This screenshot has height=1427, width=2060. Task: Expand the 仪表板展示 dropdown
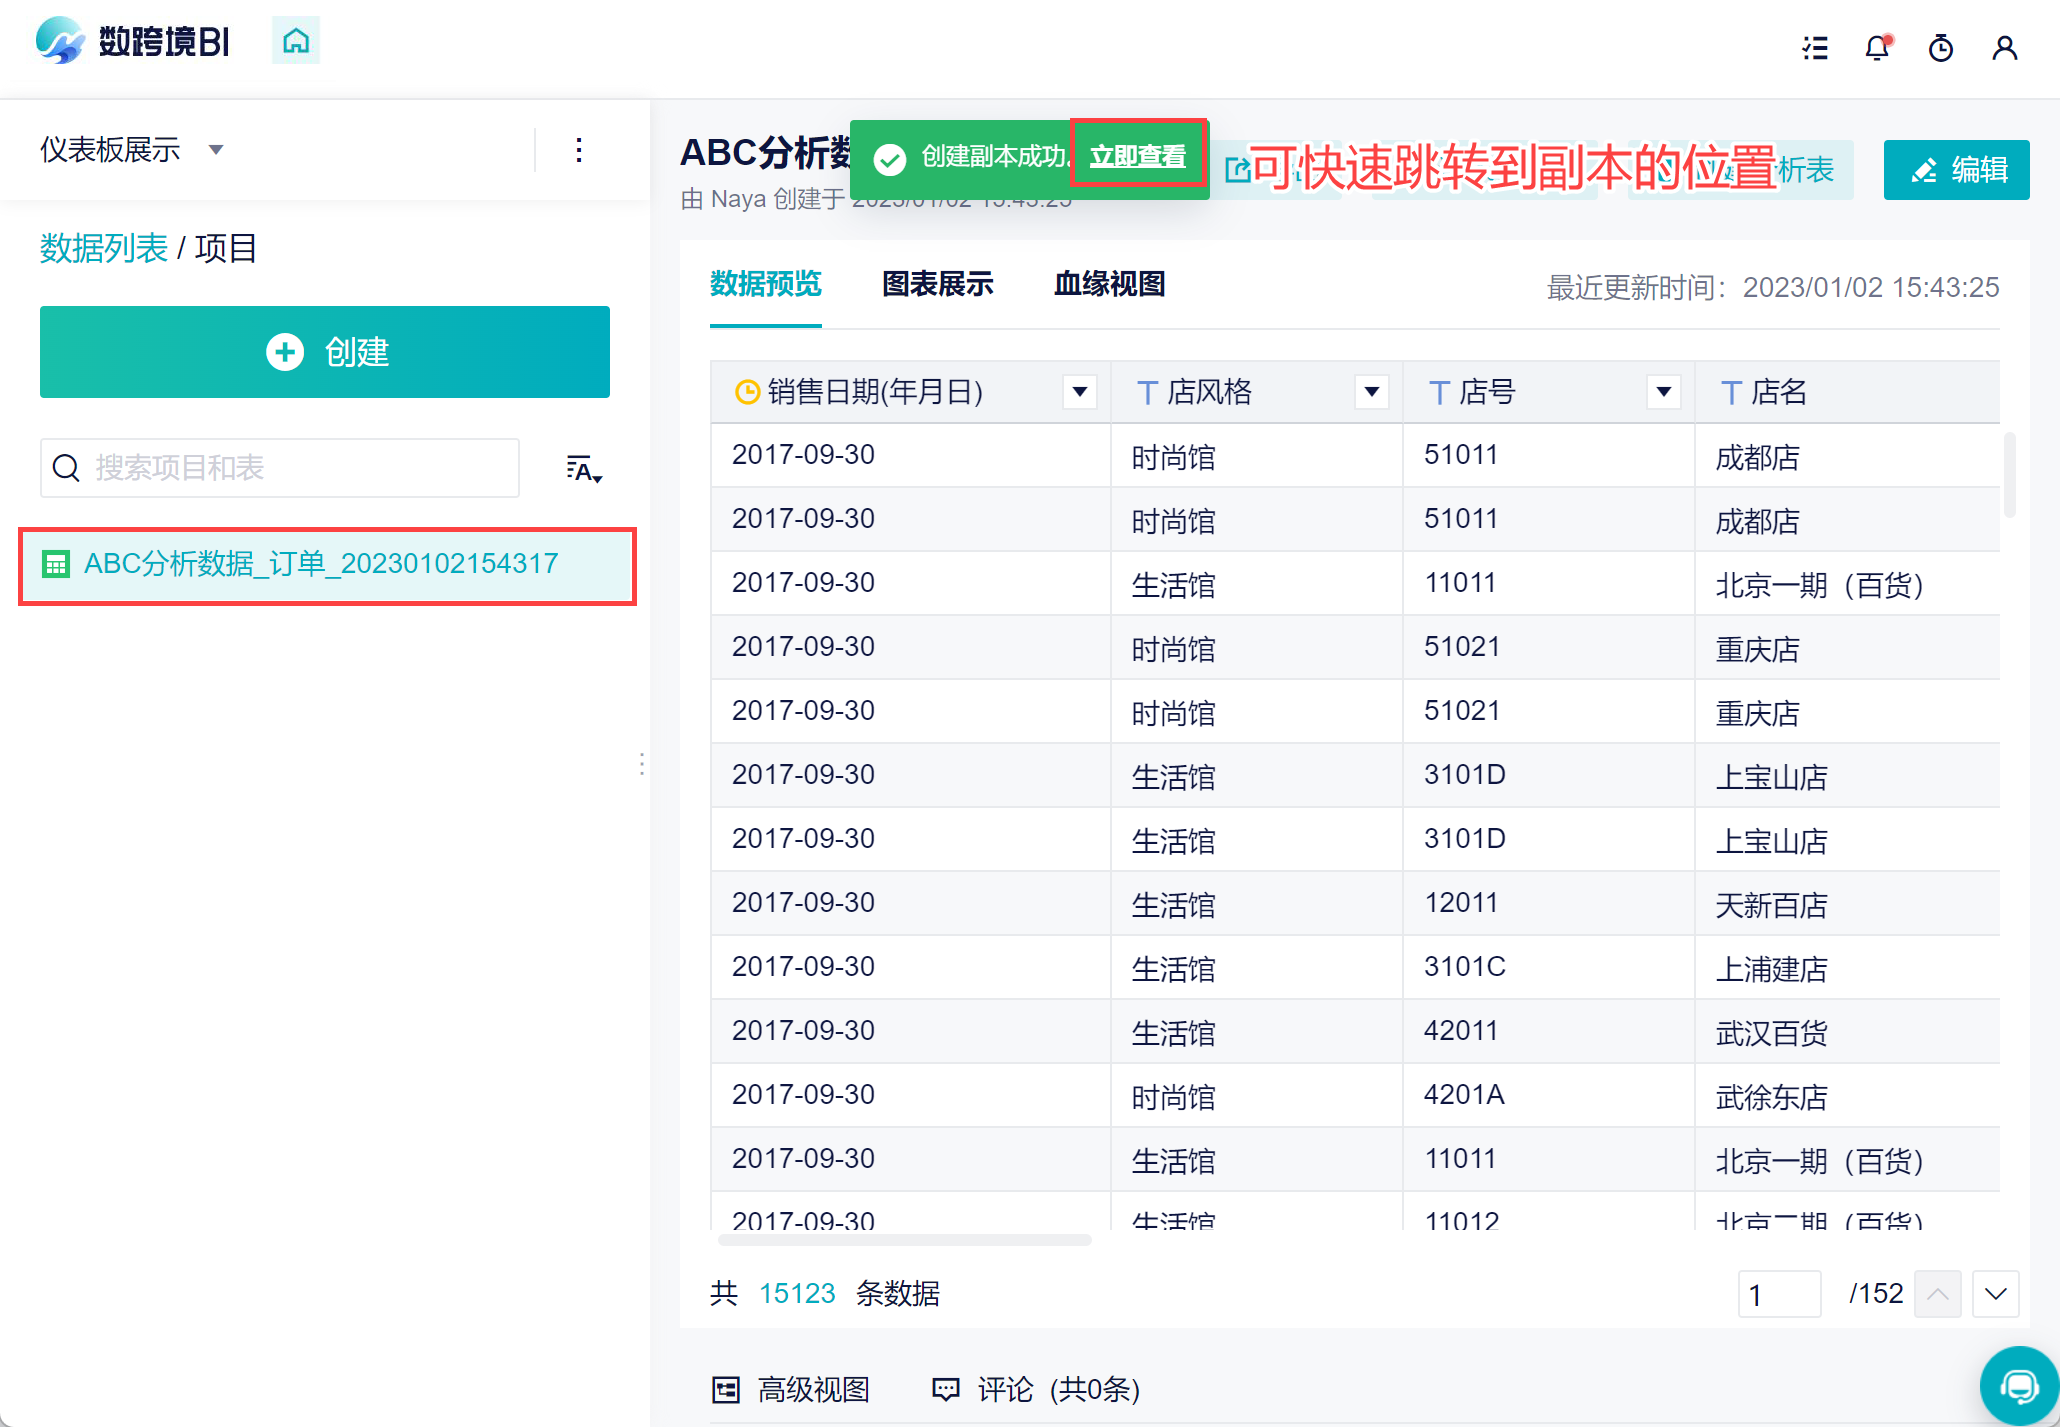215,150
